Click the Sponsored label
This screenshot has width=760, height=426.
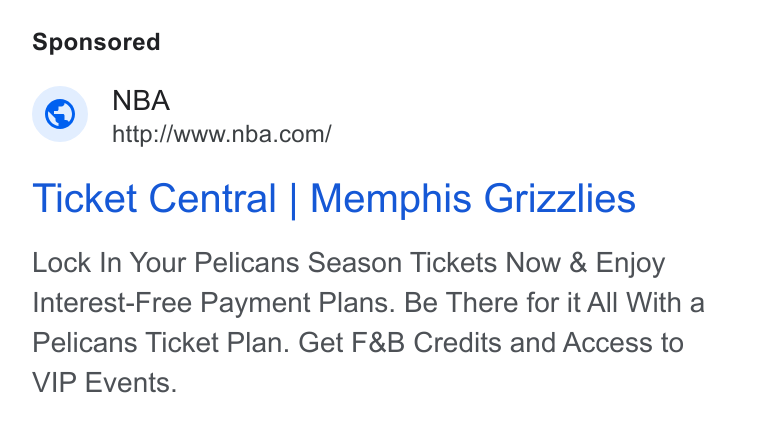(96, 43)
